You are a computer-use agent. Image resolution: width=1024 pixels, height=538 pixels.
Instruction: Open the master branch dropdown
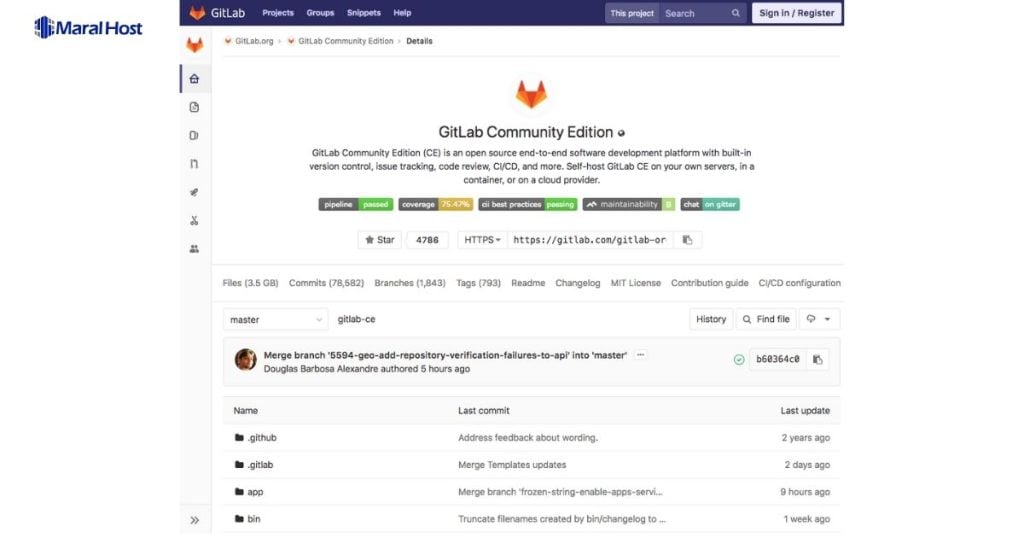[x=275, y=319]
